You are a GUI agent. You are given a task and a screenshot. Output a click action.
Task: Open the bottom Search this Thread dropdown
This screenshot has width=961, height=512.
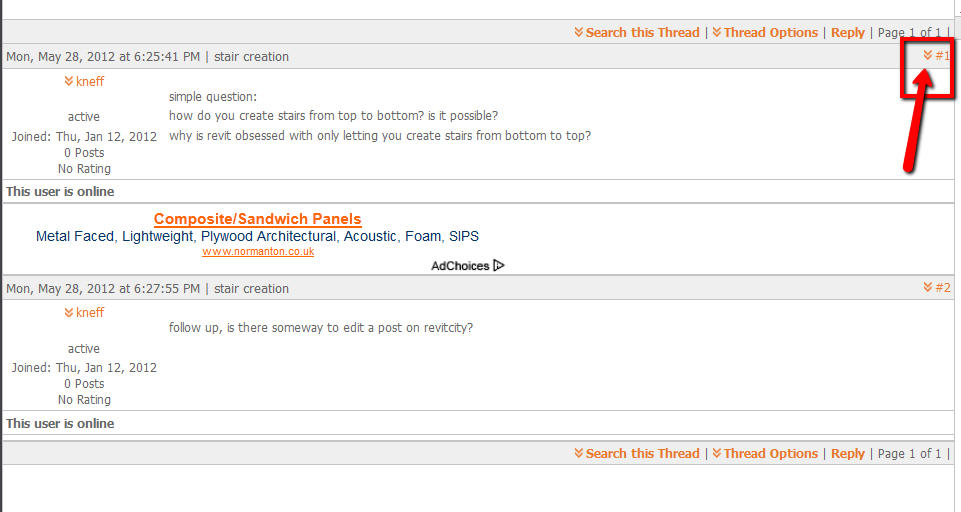(642, 454)
